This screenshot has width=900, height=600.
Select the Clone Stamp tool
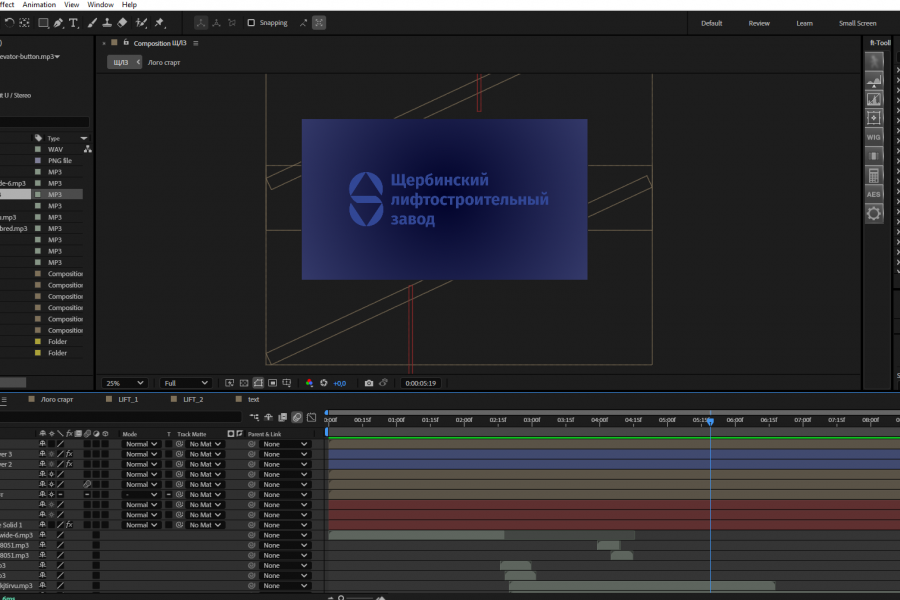[x=107, y=23]
